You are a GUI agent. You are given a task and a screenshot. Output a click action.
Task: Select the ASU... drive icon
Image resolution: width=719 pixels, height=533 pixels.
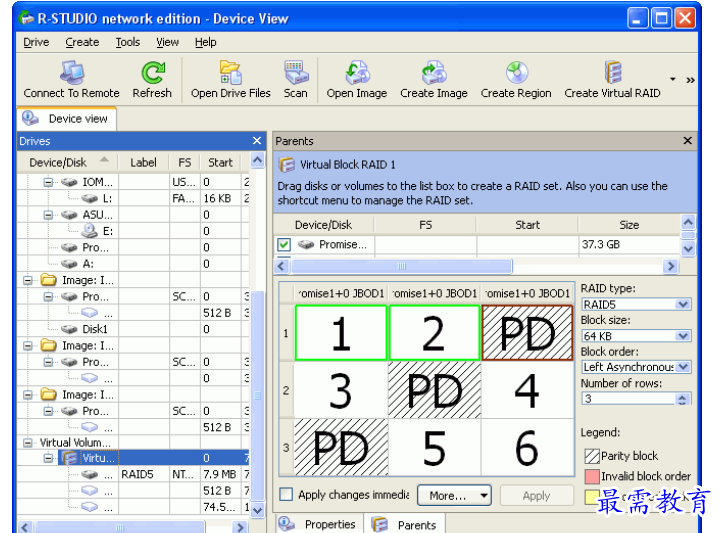[x=69, y=215]
